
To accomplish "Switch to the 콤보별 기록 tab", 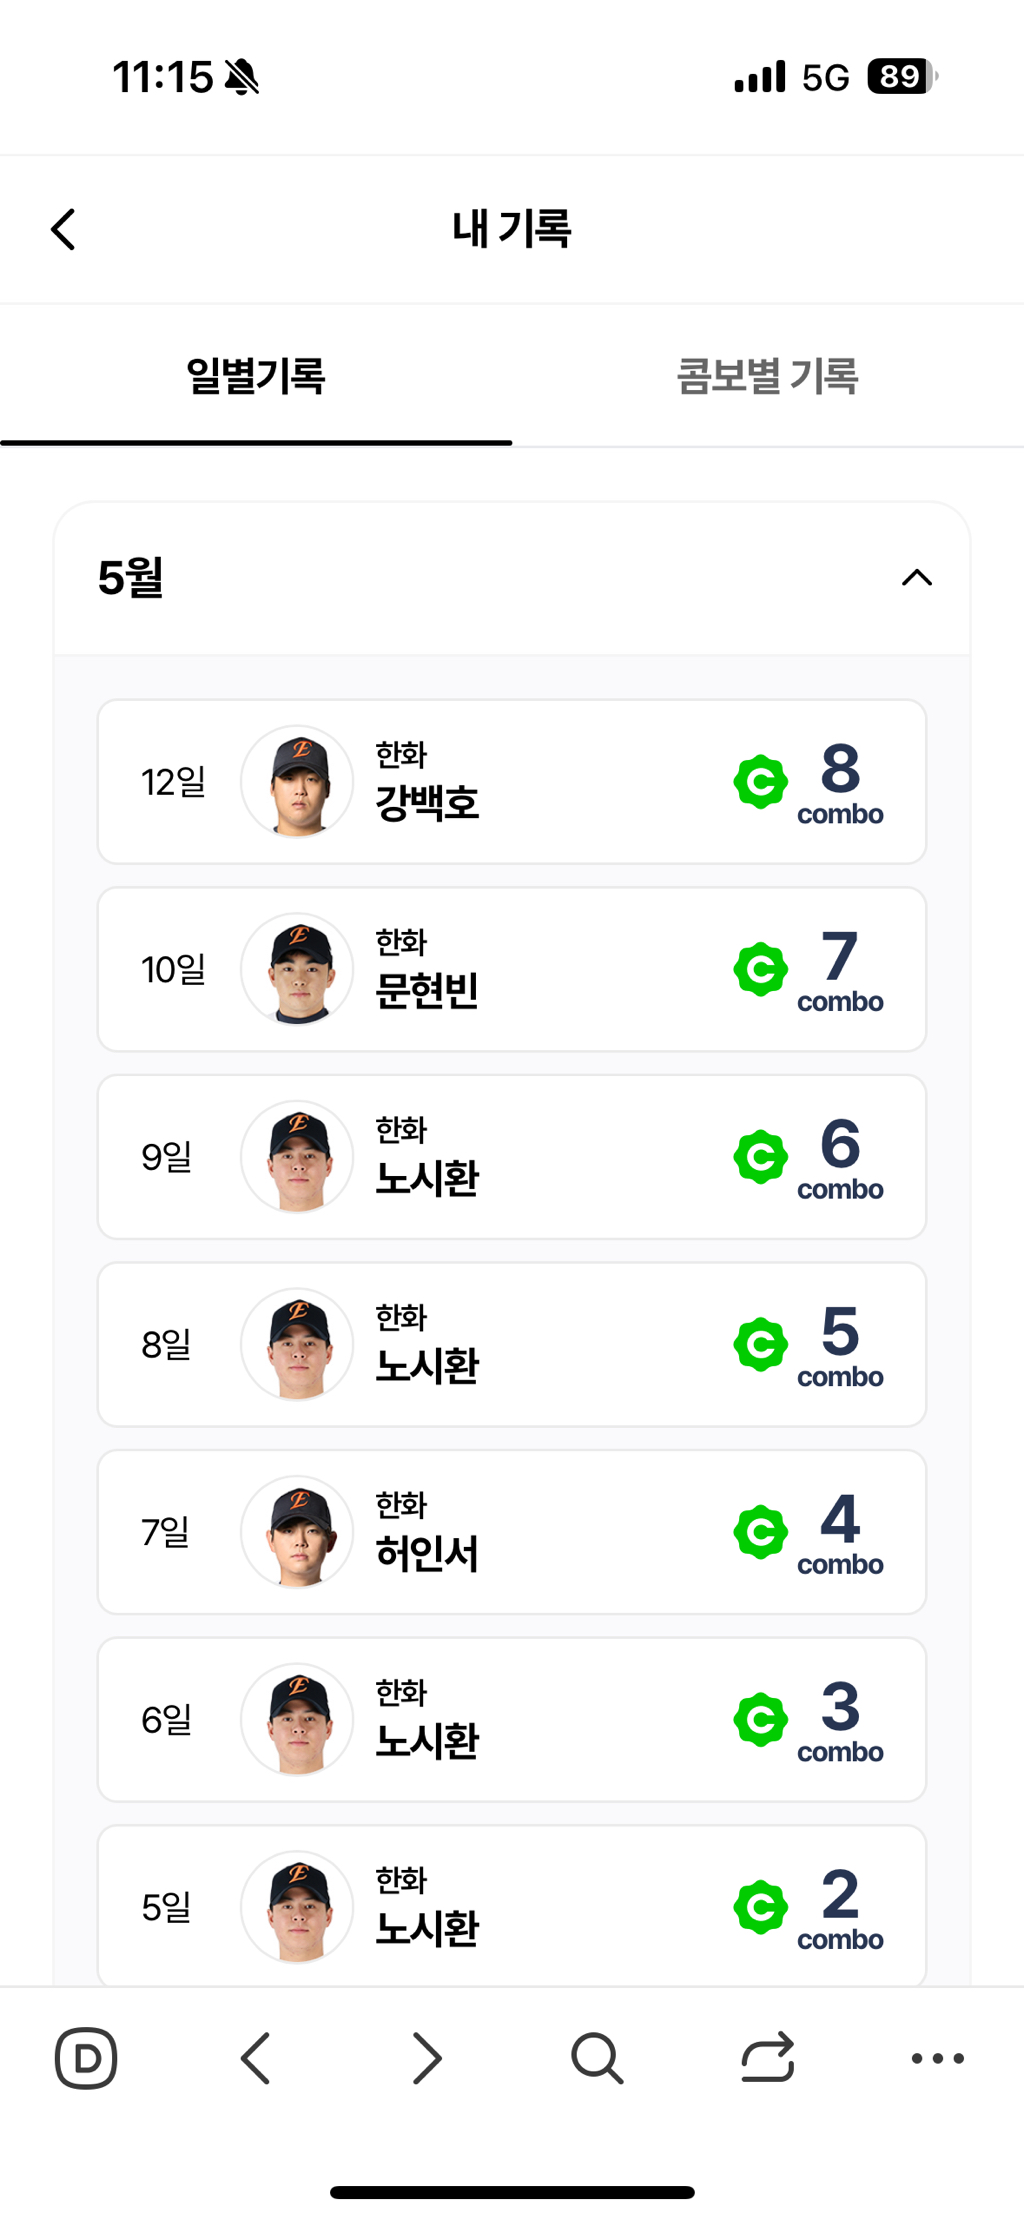I will point(768,376).
